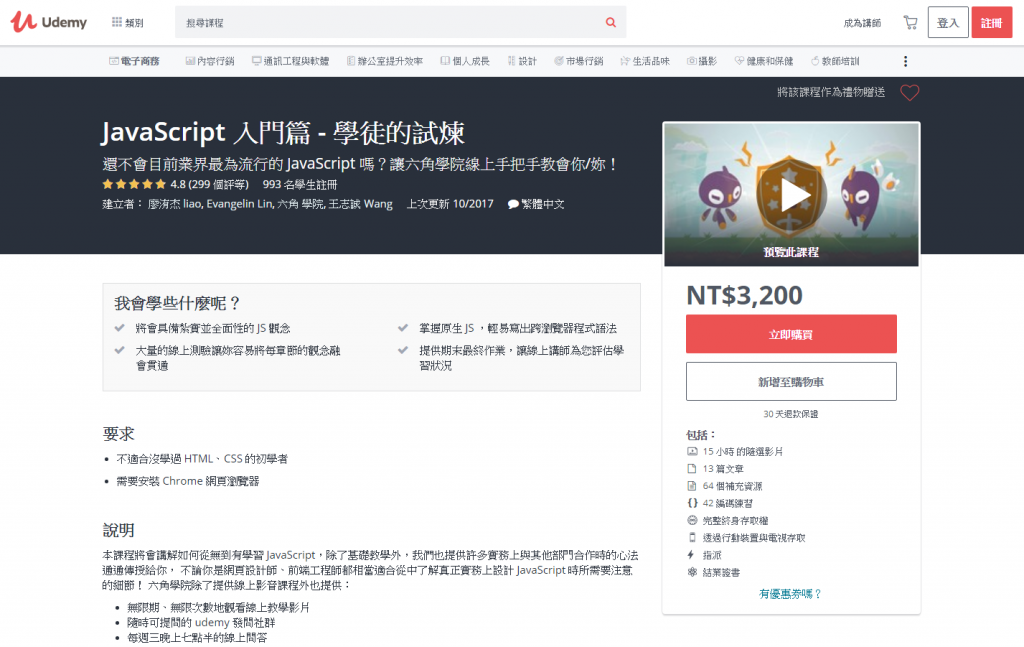Select the 市場行銷 category

tap(579, 61)
